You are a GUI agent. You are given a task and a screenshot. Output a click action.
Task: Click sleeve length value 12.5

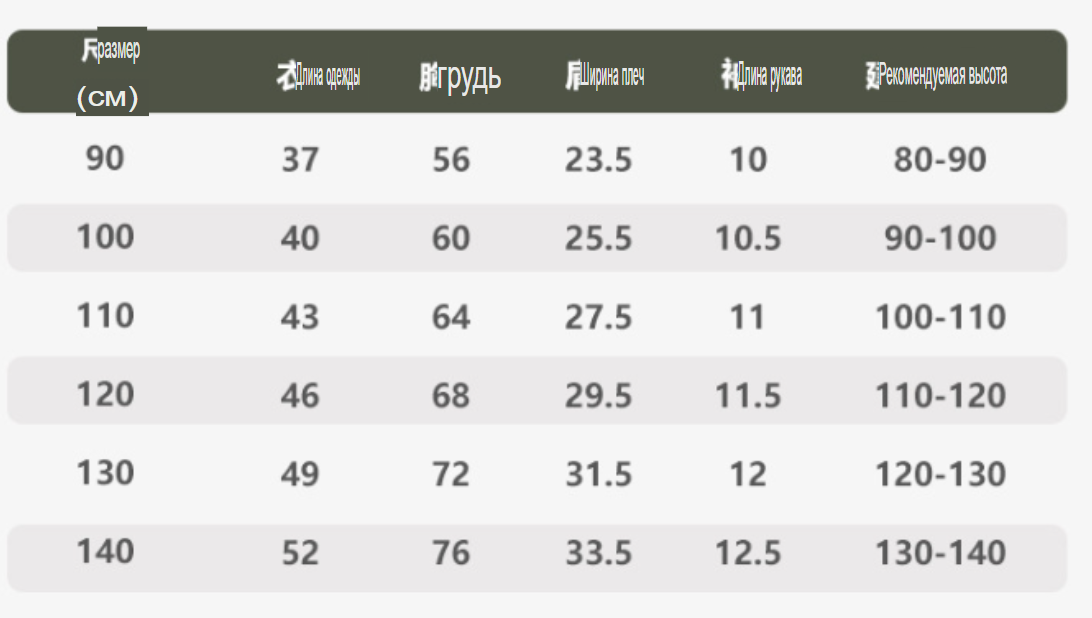tap(748, 553)
